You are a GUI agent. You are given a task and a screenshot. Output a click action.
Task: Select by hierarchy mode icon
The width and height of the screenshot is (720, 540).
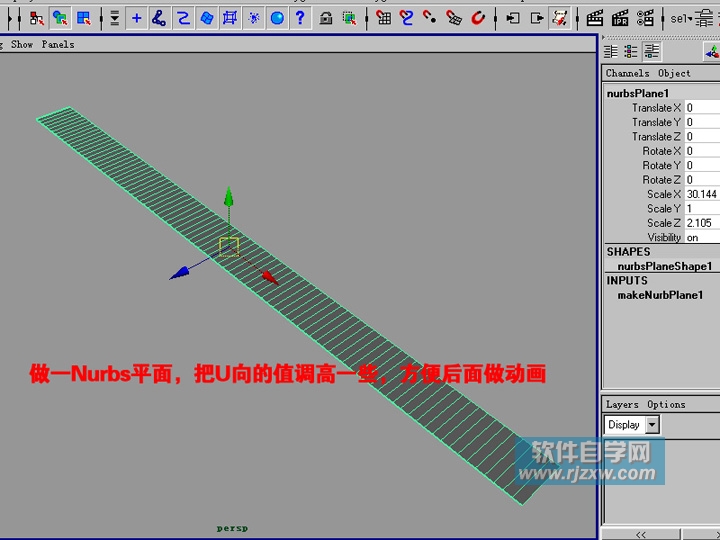36,18
